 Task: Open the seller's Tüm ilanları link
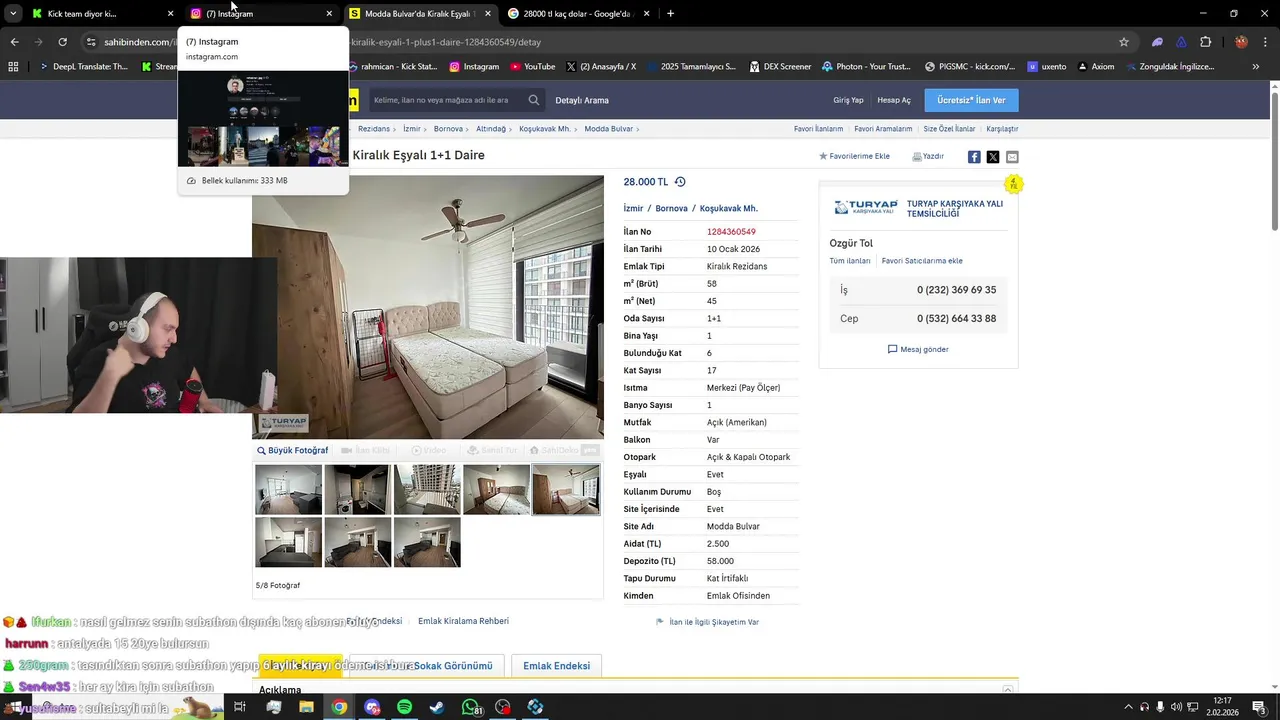pyautogui.click(x=850, y=261)
